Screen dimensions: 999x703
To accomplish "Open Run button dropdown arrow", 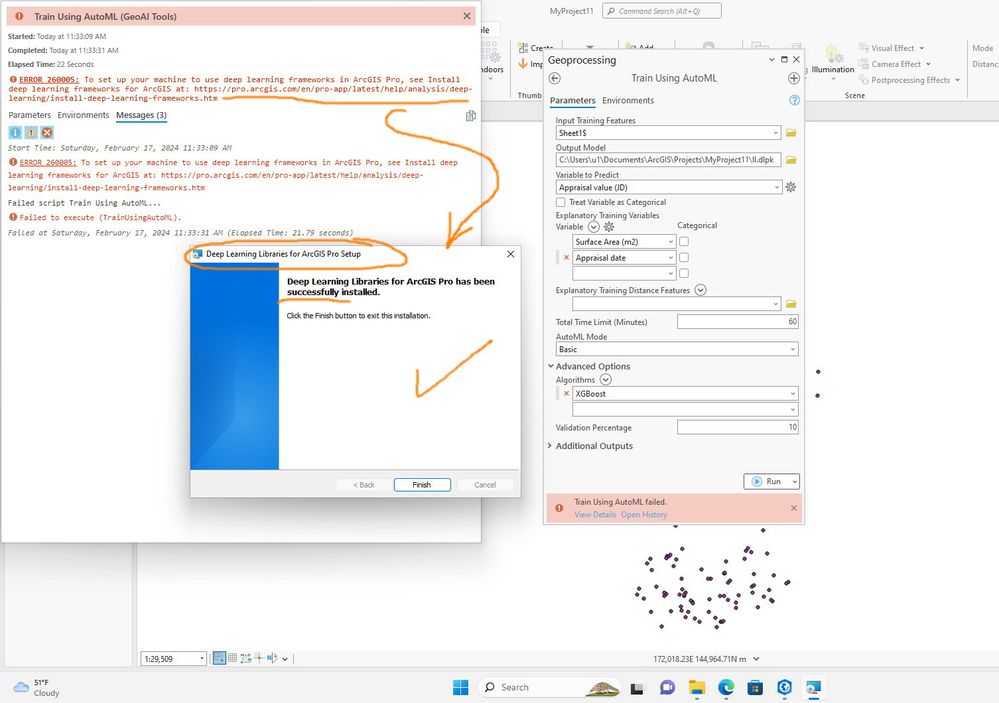I will point(794,481).
